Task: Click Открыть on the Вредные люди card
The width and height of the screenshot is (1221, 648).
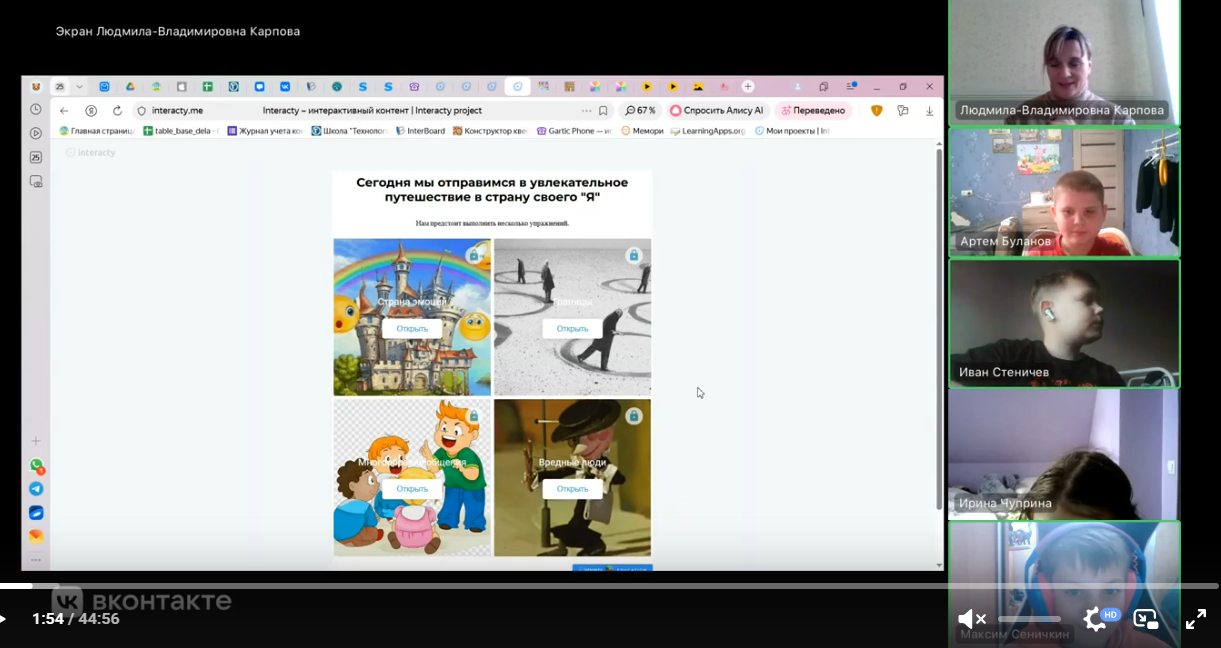Action: (572, 489)
